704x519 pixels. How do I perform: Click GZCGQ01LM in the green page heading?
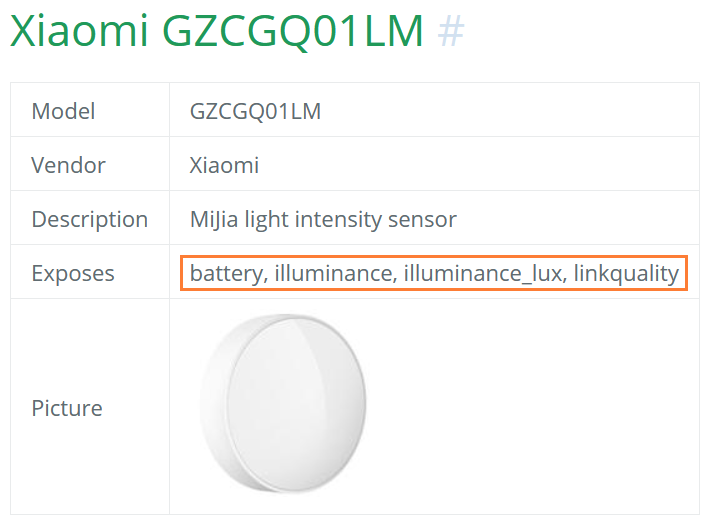click(x=291, y=32)
